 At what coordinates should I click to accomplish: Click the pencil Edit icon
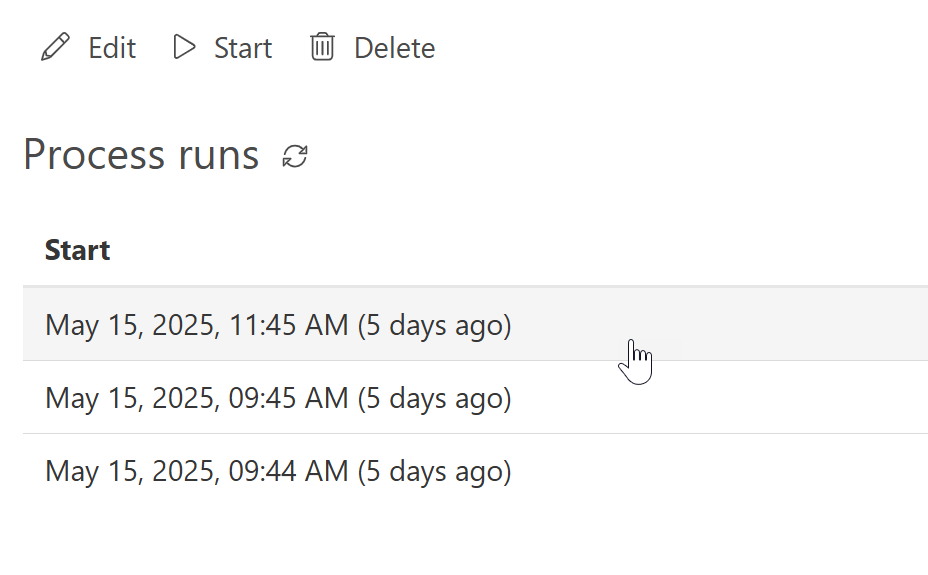56,48
